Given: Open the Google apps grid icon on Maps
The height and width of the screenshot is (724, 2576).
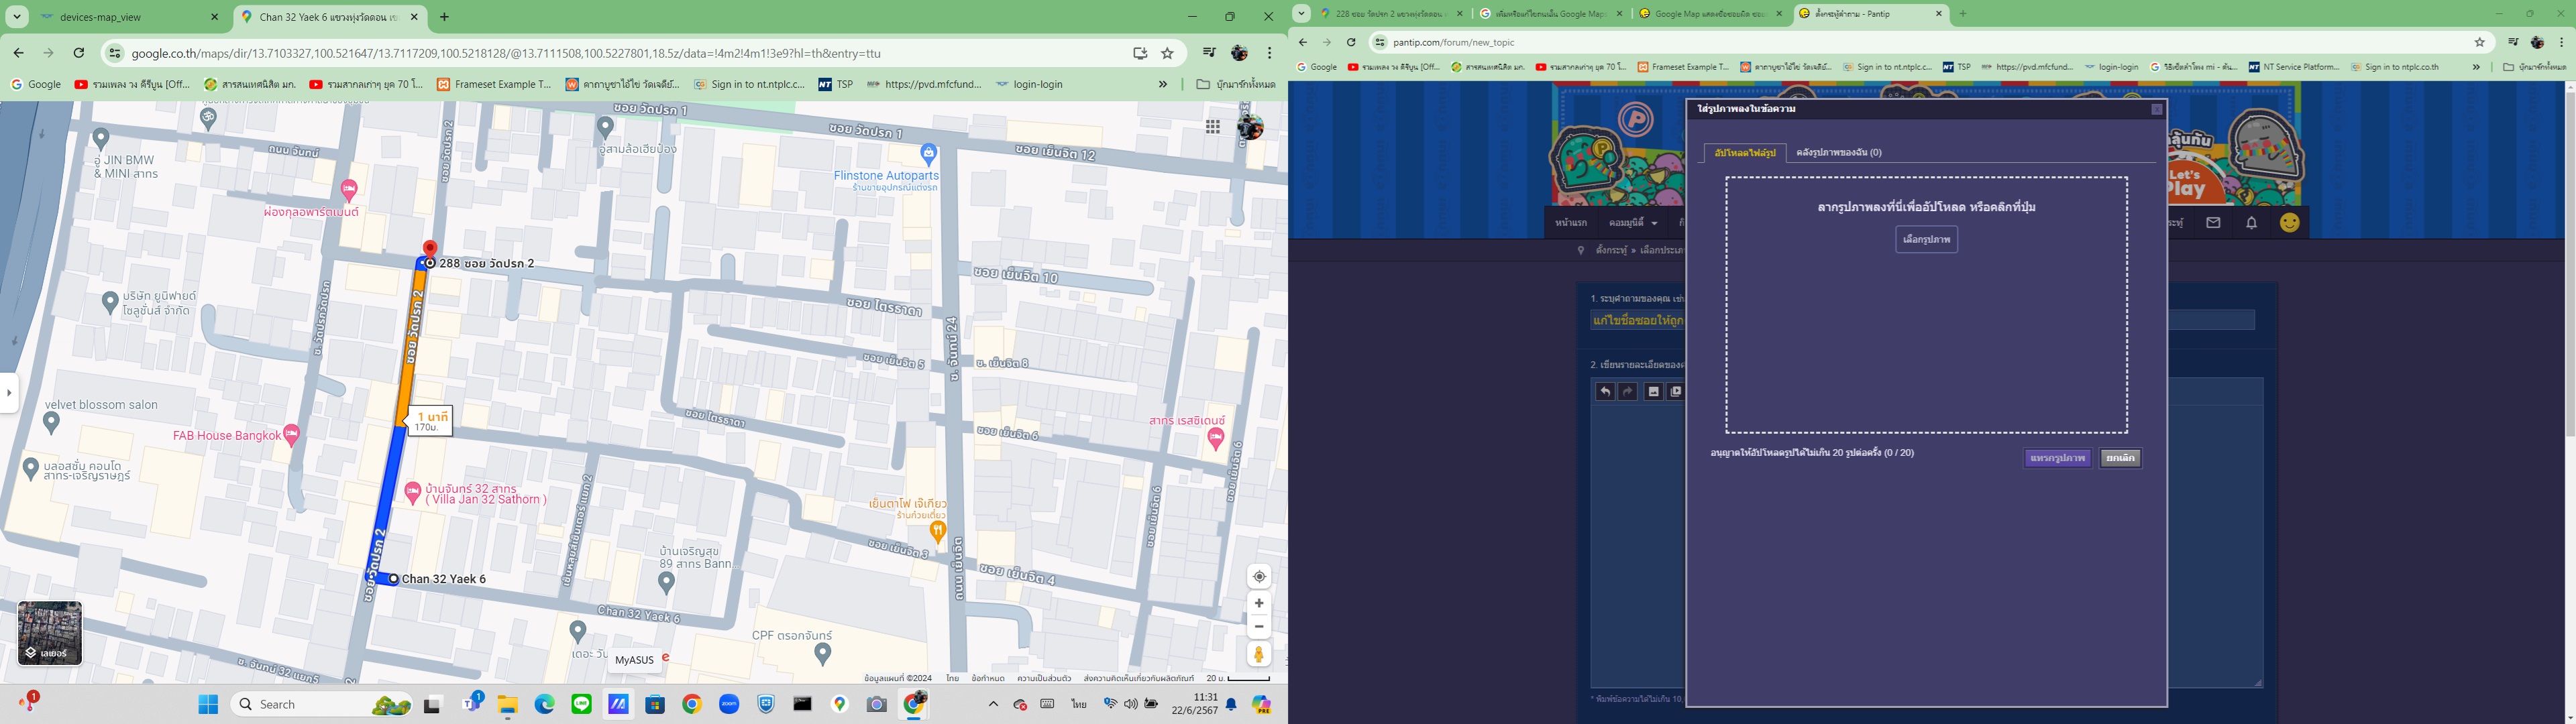Looking at the screenshot, I should coord(1213,127).
